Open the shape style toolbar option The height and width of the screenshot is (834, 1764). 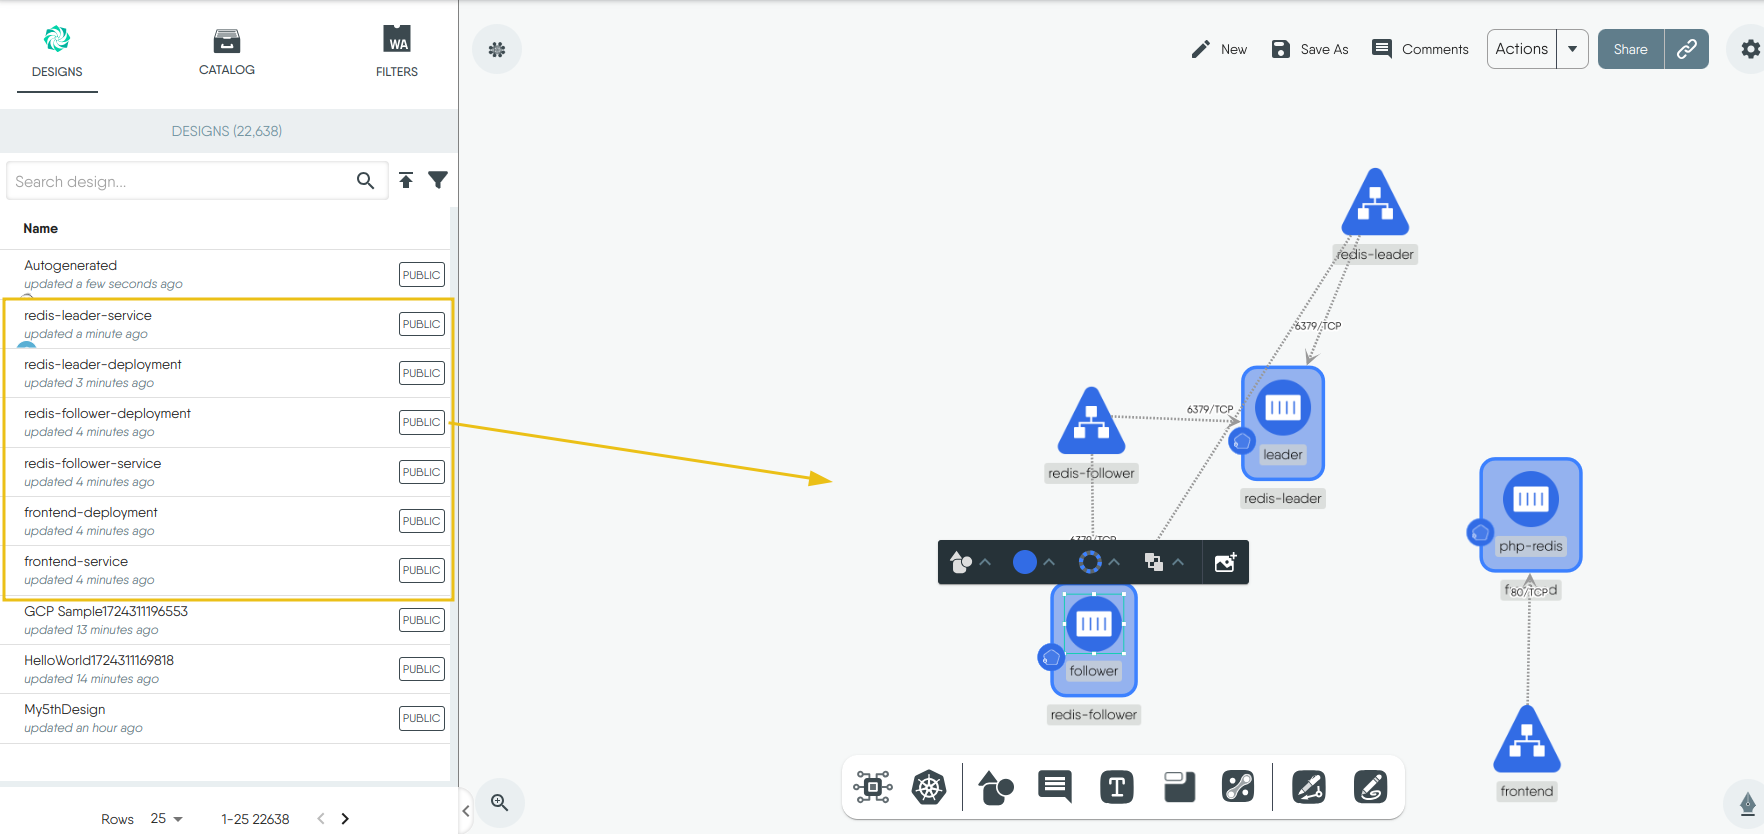pyautogui.click(x=961, y=562)
